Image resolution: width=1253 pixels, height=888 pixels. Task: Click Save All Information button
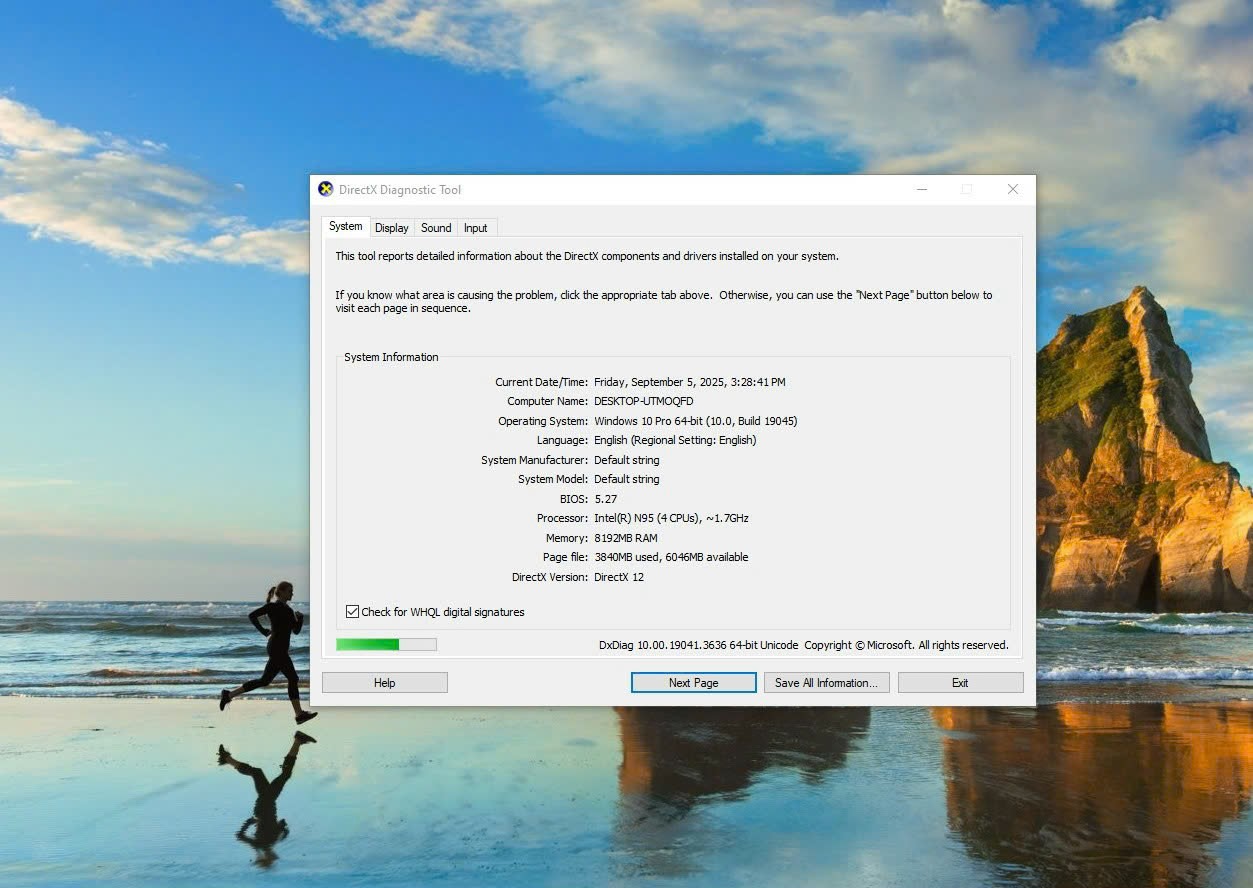(826, 683)
